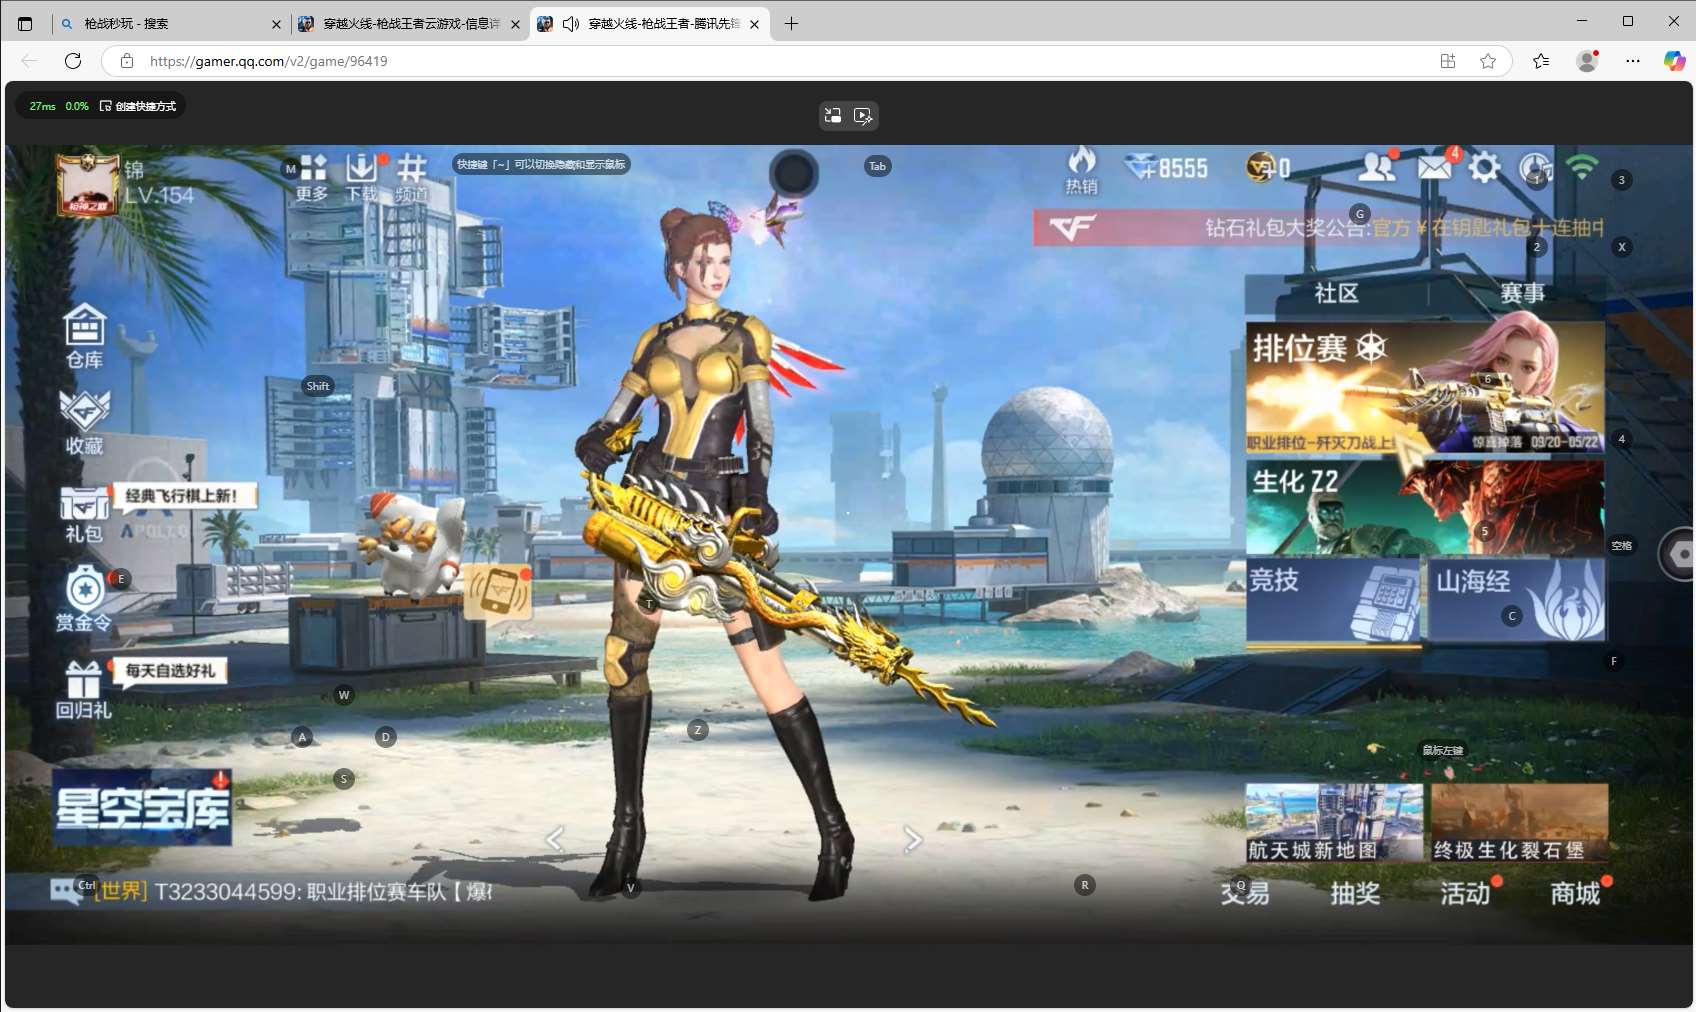This screenshot has width=1696, height=1012.
Task: Click the 每天自选好礼 promo label
Action: [x=171, y=671]
